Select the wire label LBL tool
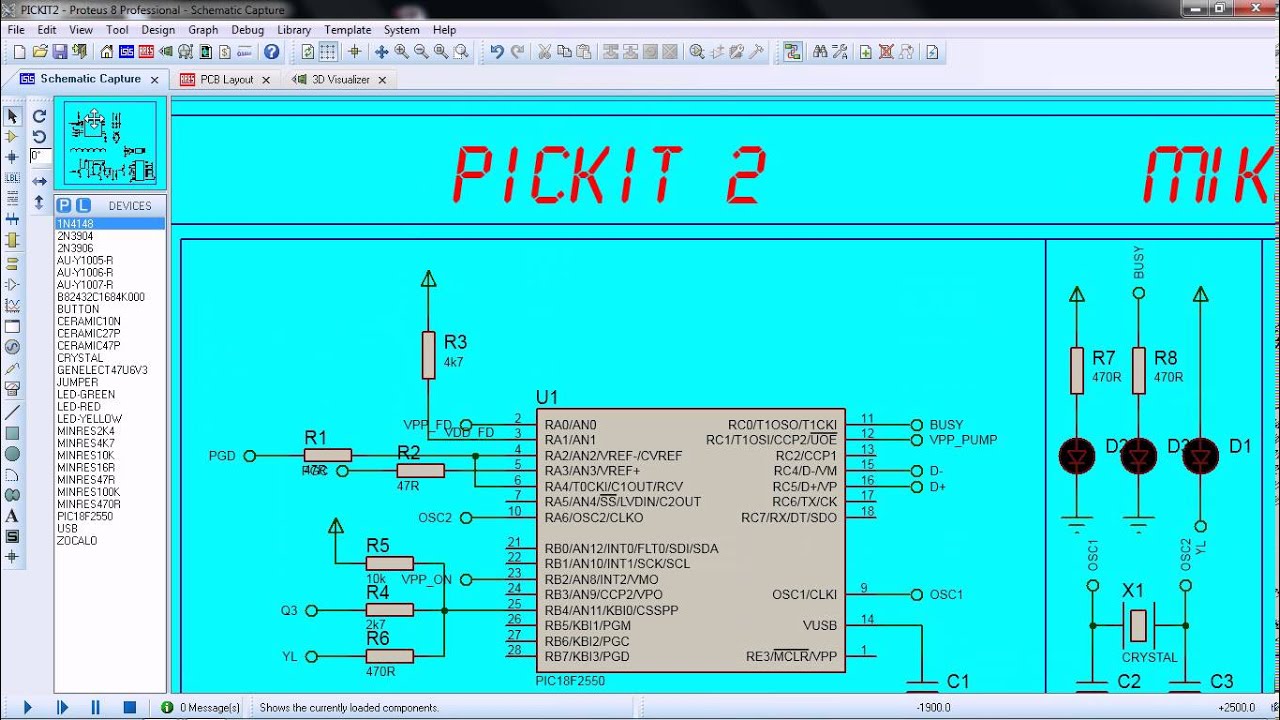The image size is (1280, 720). 12,177
